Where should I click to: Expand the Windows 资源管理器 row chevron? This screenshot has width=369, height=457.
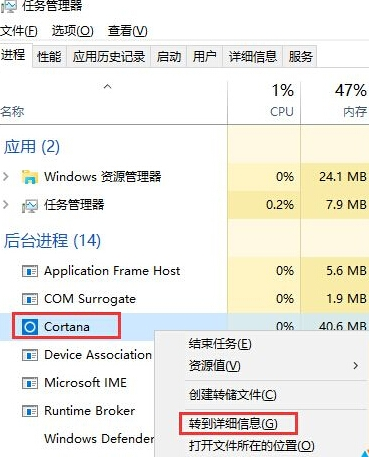(6, 176)
